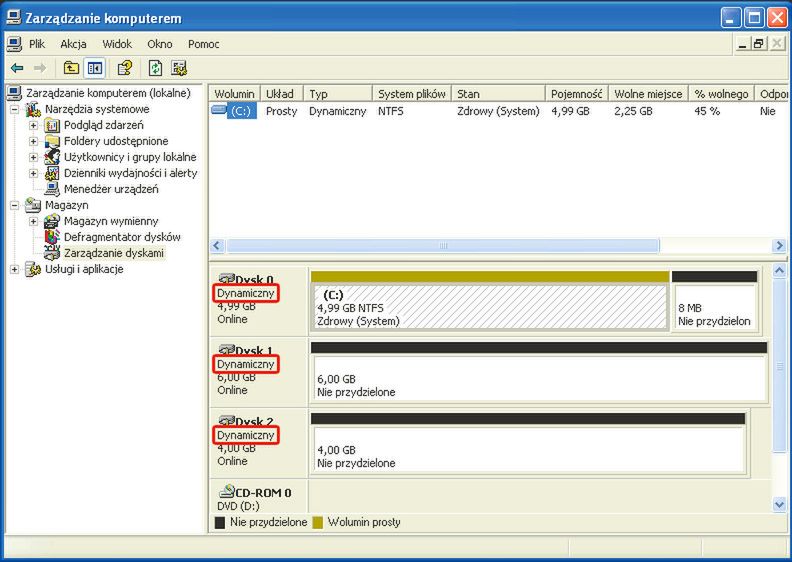792x562 pixels.
Task: Sort by the Wolne miejsce column header
Action: coord(649,94)
